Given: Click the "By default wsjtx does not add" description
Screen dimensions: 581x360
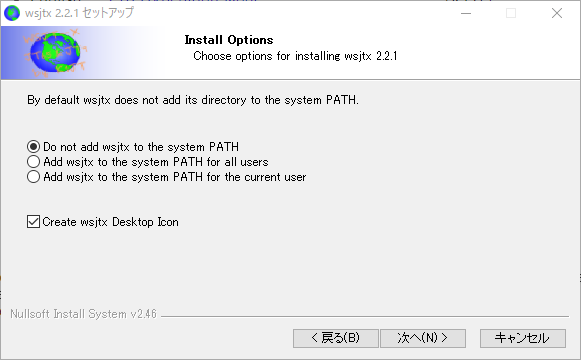Looking at the screenshot, I should coord(193,100).
